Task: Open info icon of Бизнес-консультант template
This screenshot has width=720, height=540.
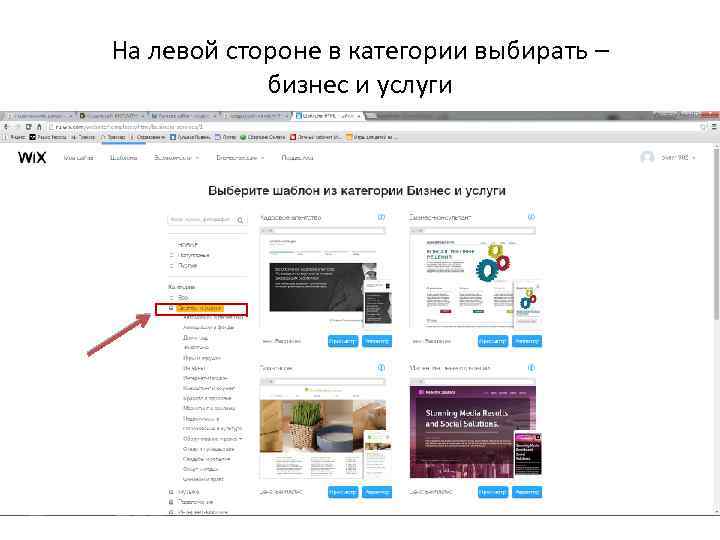Action: (x=531, y=217)
